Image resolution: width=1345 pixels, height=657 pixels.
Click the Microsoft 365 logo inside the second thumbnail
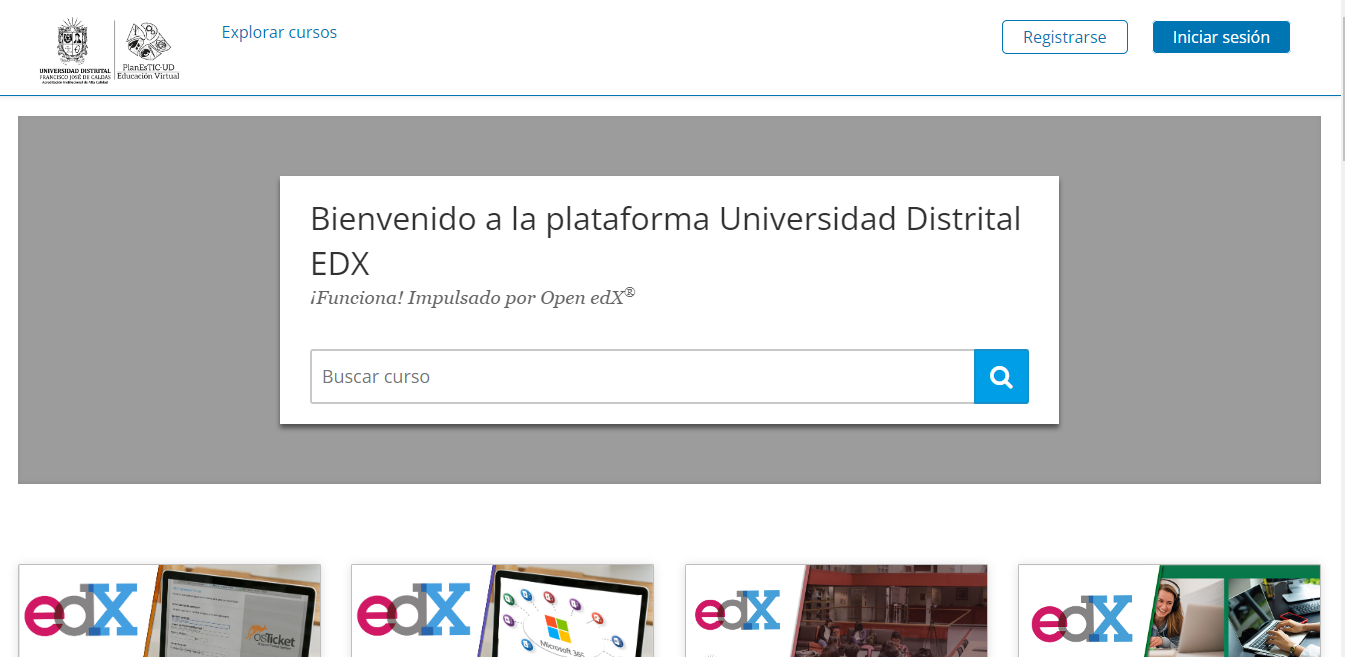(x=556, y=630)
